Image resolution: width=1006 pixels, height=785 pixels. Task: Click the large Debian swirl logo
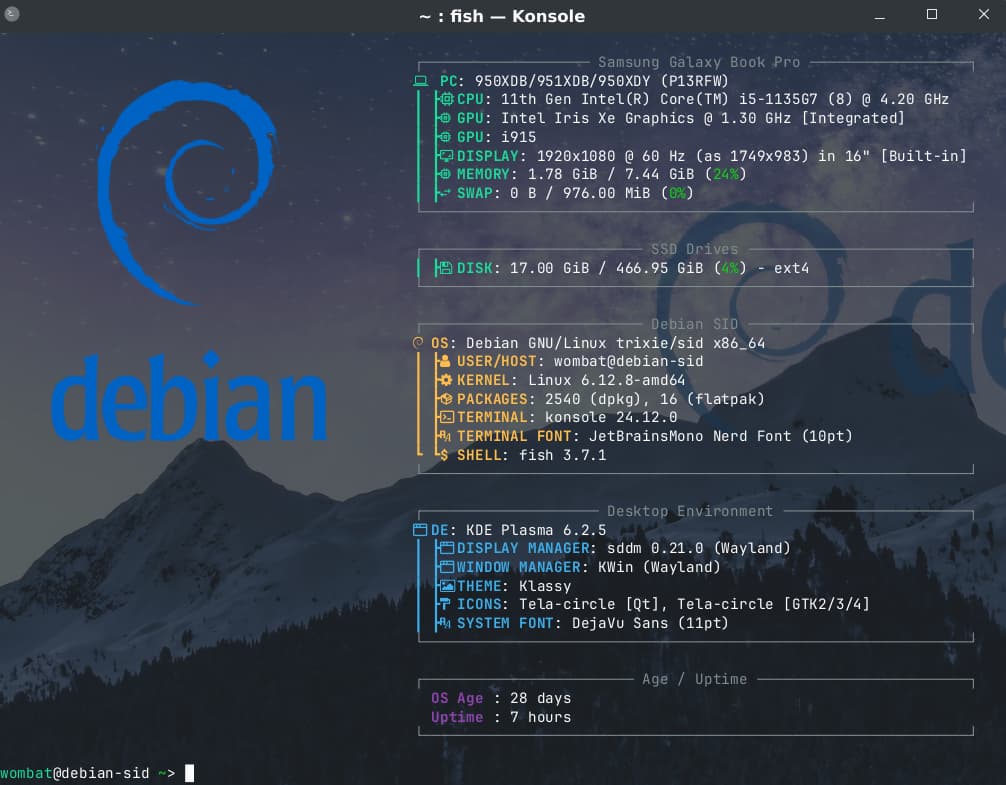pyautogui.click(x=187, y=192)
